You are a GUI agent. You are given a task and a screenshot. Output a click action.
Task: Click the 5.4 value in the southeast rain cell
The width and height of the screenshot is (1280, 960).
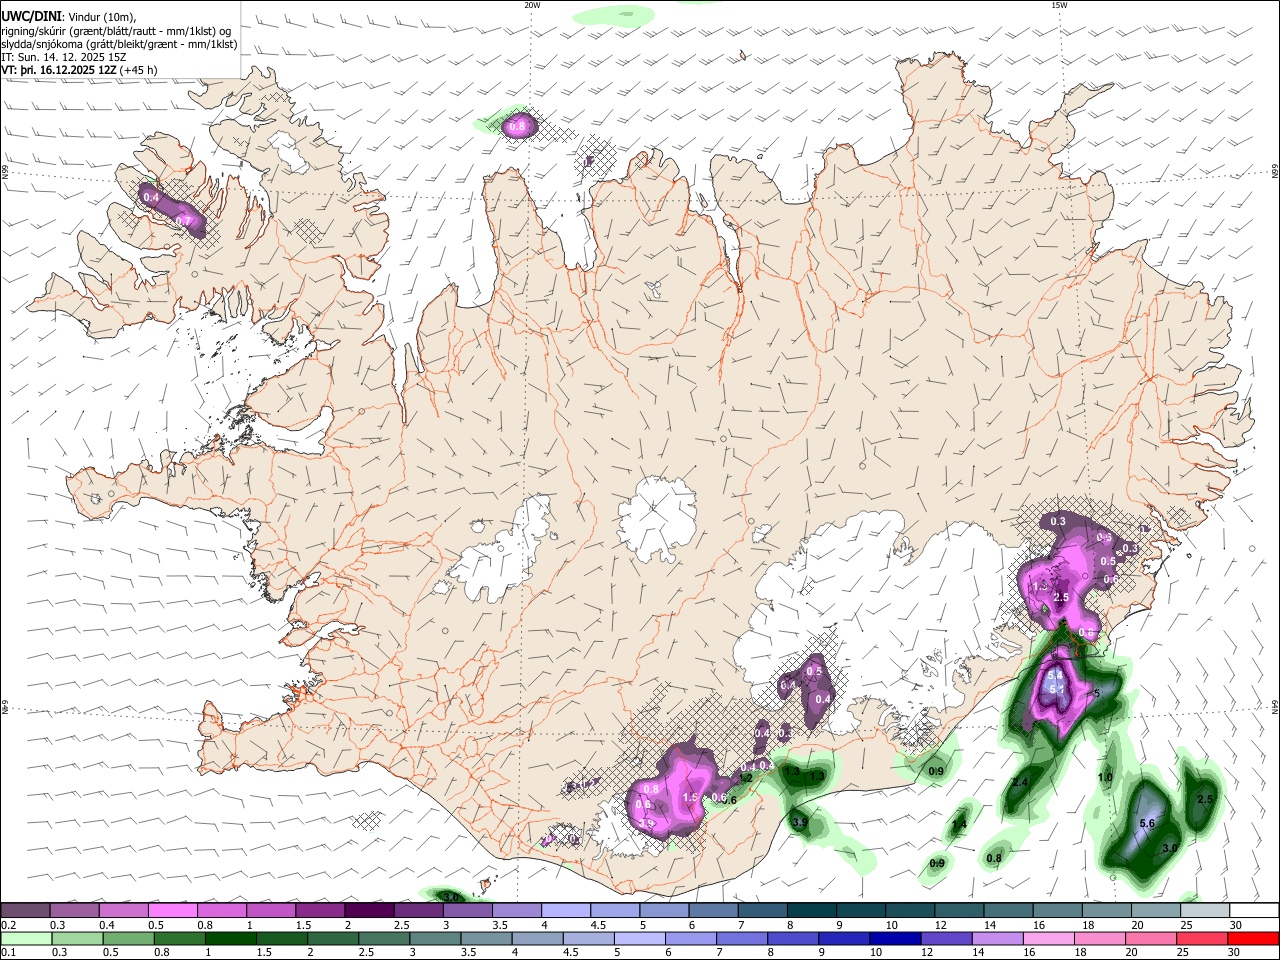[1054, 677]
